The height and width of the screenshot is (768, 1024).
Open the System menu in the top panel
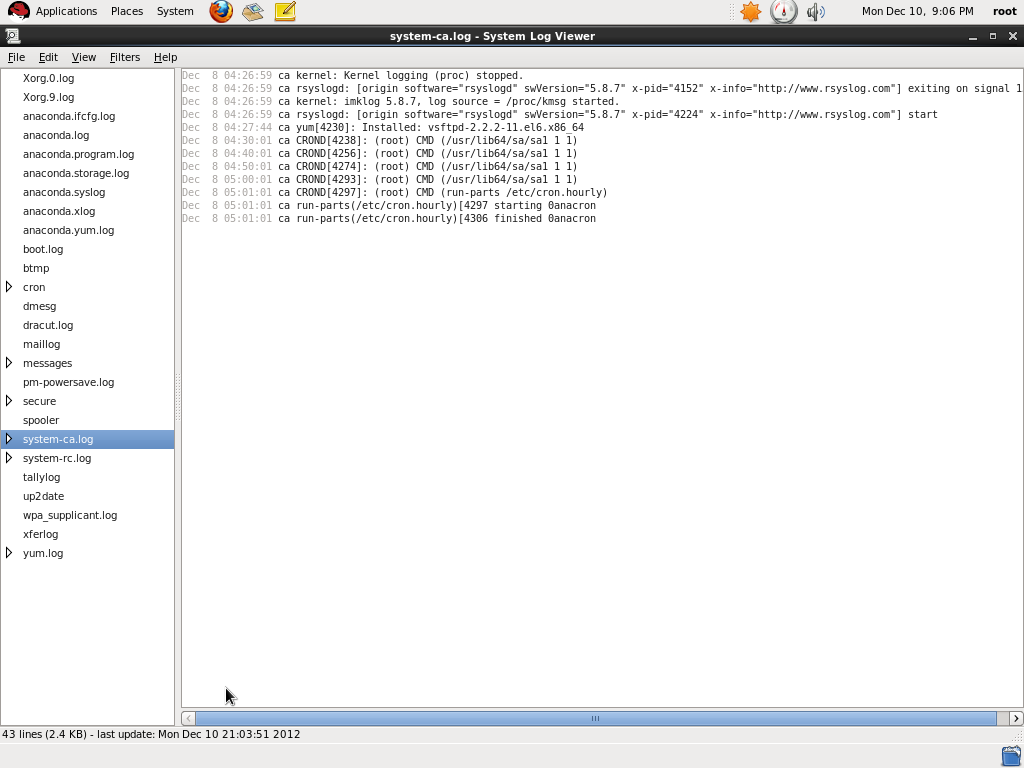175,11
